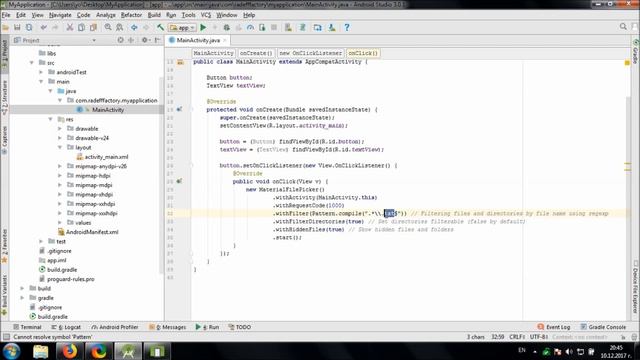Viewport: 640px width, 360px height.
Task: Open the Messages tool window
Action: pyautogui.click(x=168, y=327)
